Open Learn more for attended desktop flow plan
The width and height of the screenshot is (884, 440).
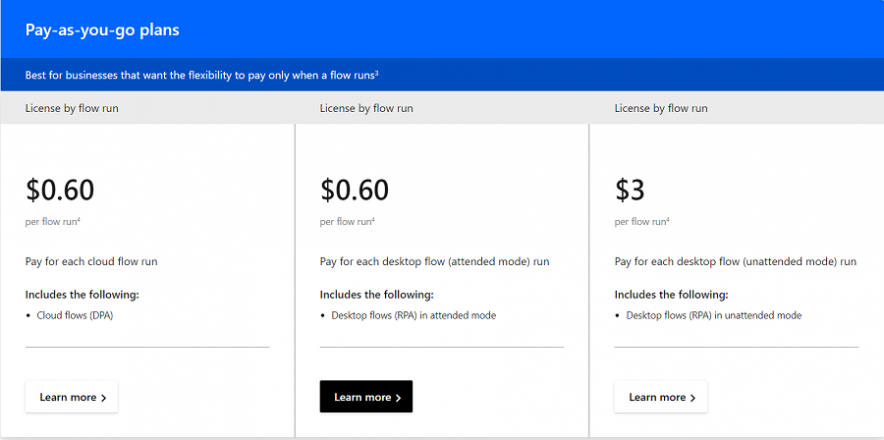pyautogui.click(x=365, y=397)
